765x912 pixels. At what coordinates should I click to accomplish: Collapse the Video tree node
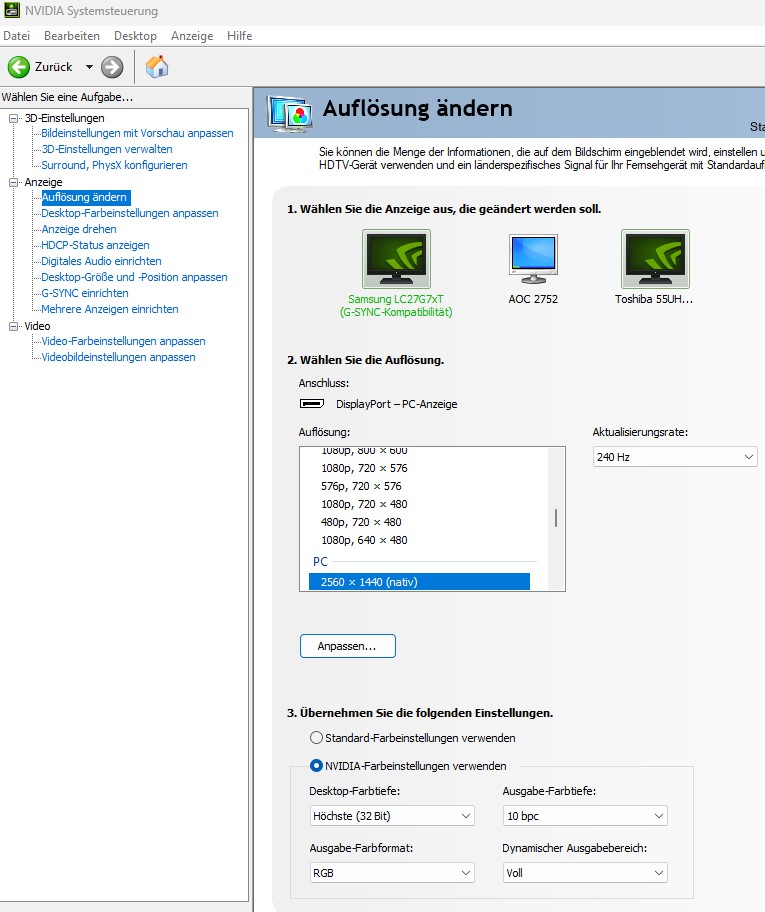[x=13, y=326]
